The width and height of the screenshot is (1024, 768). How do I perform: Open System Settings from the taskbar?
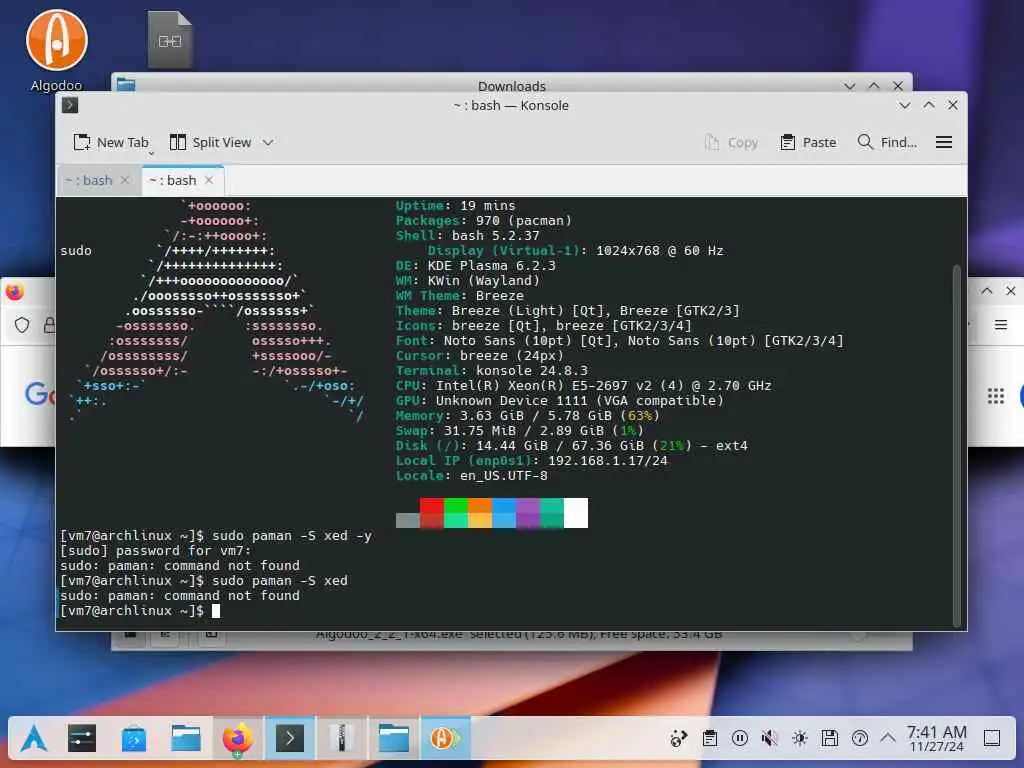coord(82,739)
